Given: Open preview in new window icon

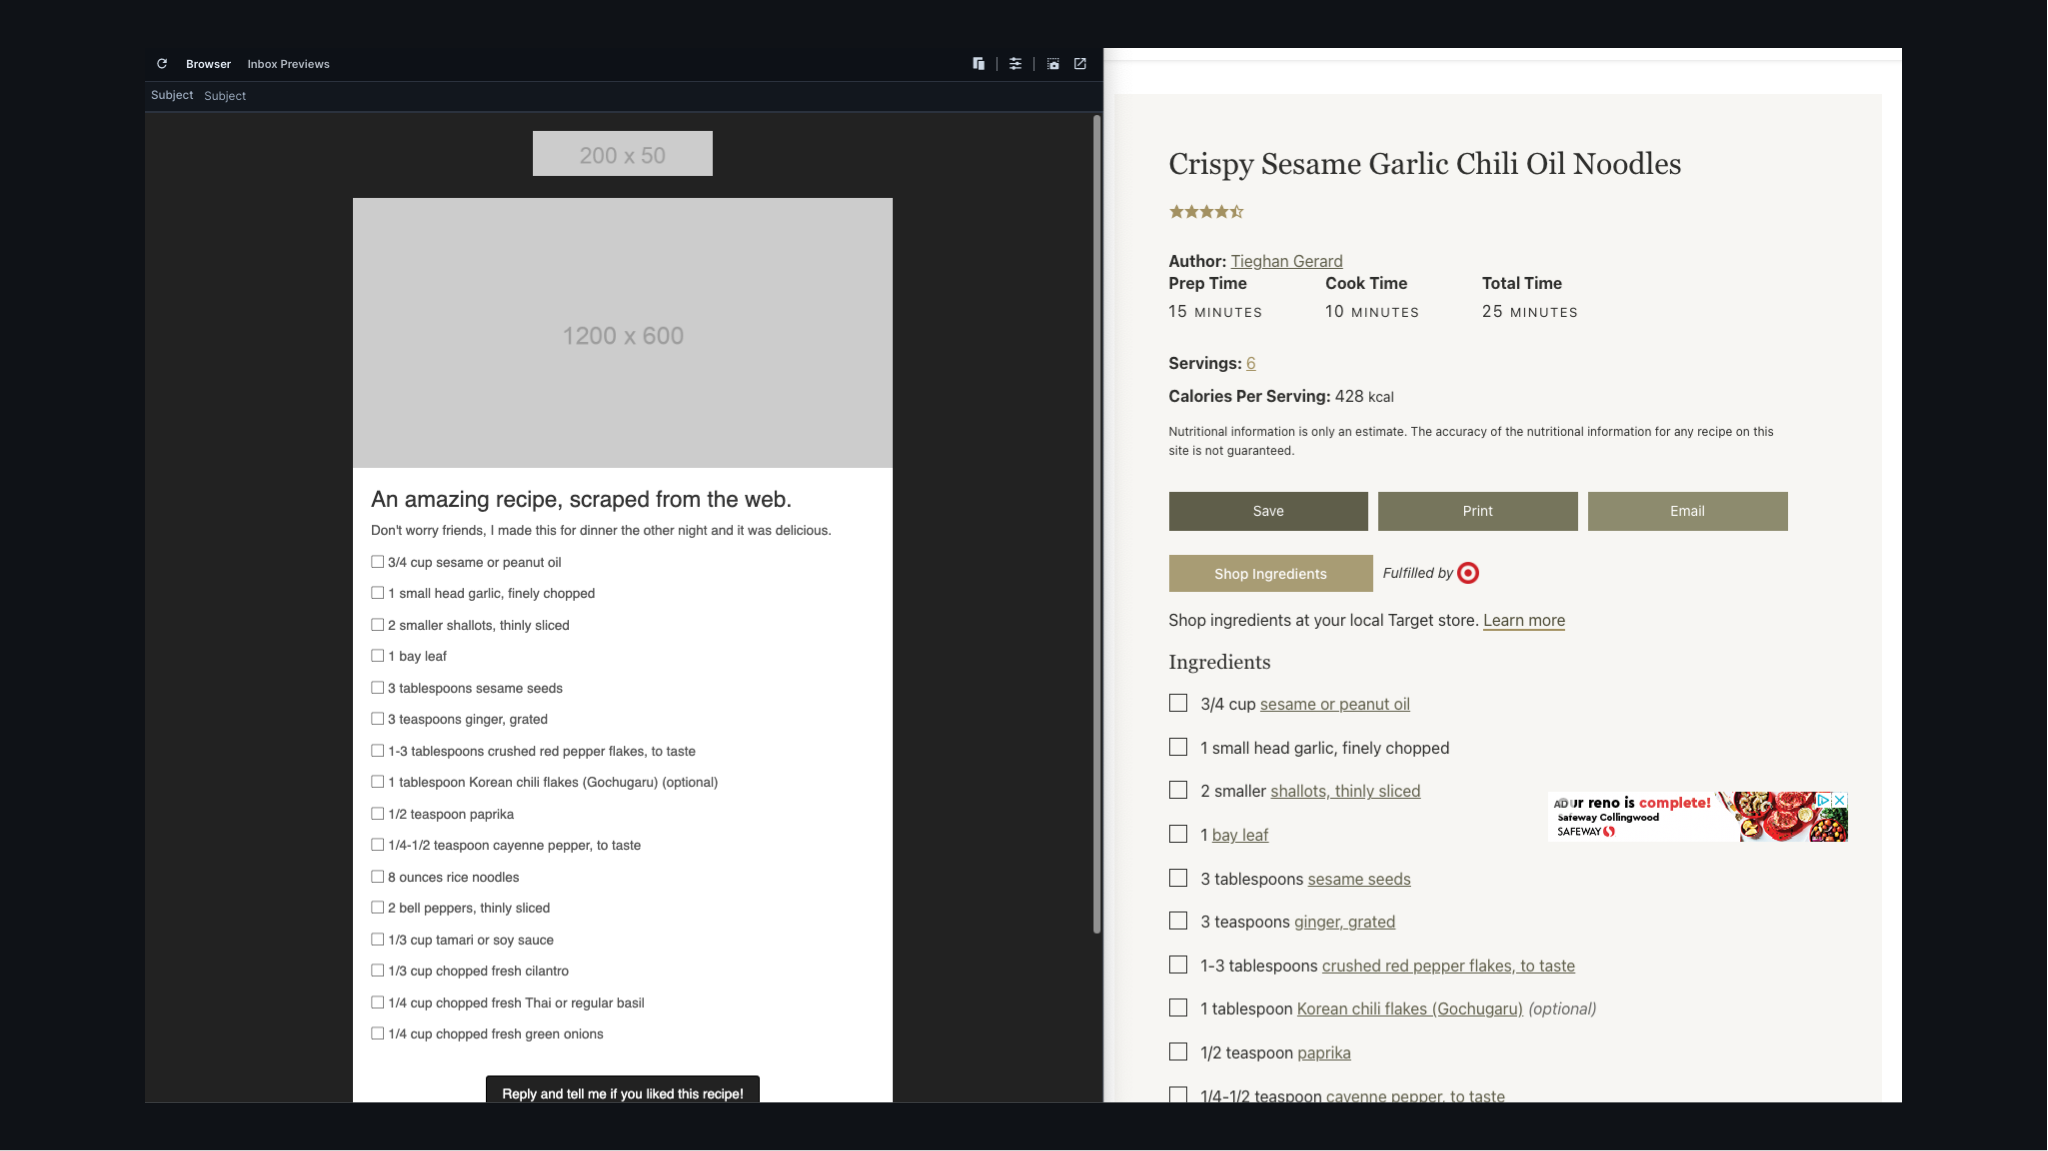Looking at the screenshot, I should (x=1080, y=64).
